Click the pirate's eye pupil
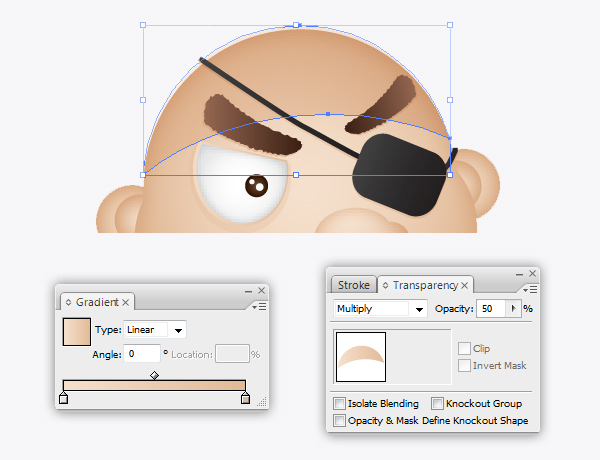Image resolution: width=600 pixels, height=460 pixels. click(x=256, y=186)
